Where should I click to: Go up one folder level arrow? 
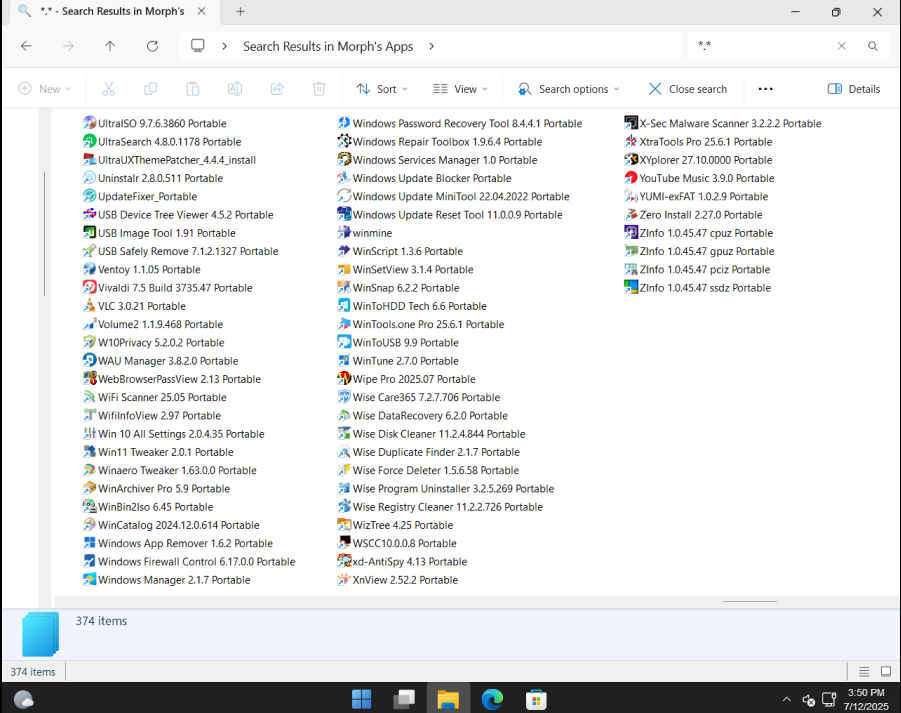pos(110,46)
